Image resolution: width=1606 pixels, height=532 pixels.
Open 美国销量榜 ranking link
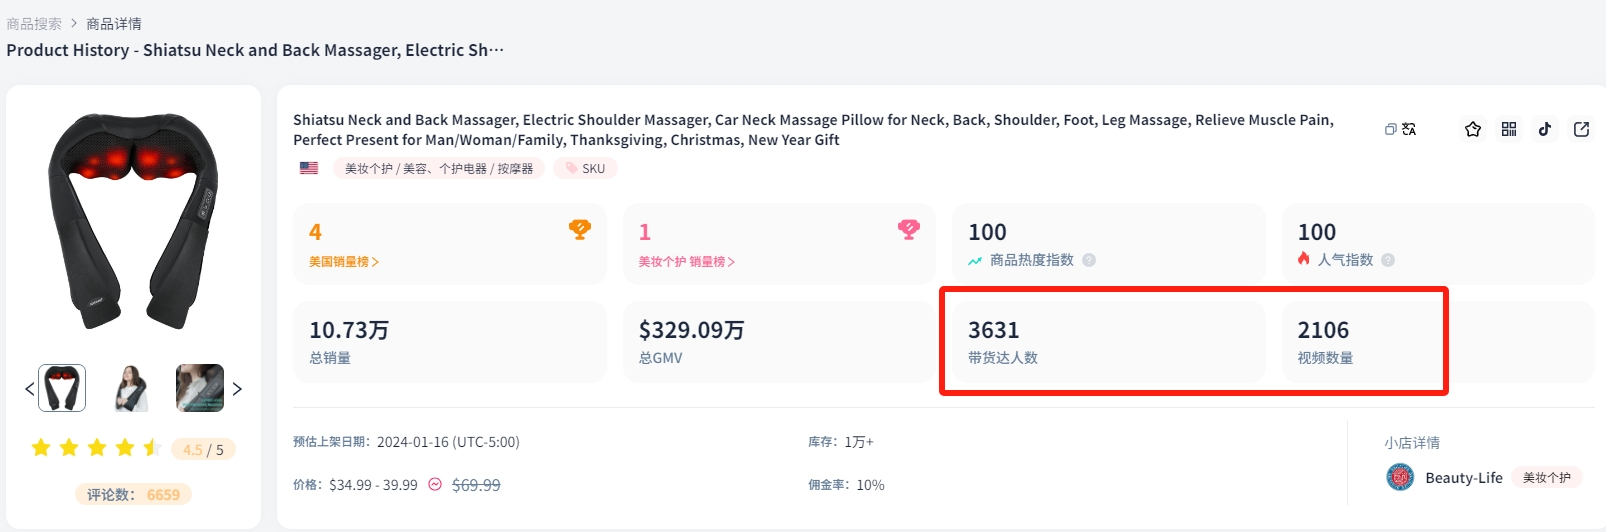point(343,262)
